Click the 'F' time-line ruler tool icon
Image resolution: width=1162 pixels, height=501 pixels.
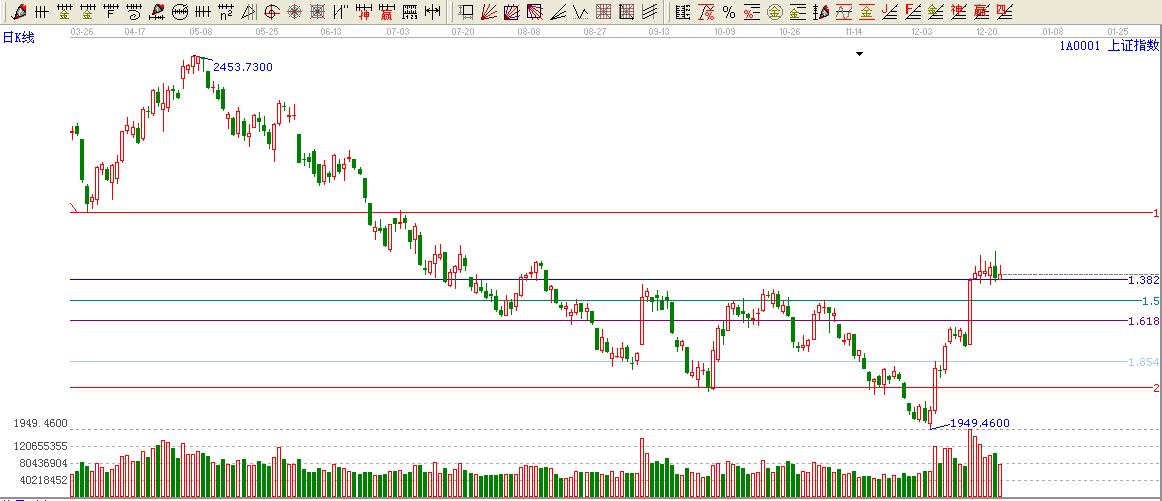coord(111,12)
